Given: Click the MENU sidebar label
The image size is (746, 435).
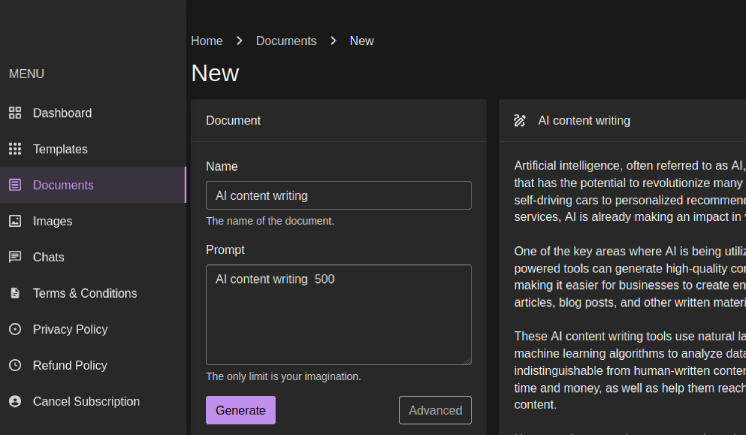Looking at the screenshot, I should click(27, 74).
